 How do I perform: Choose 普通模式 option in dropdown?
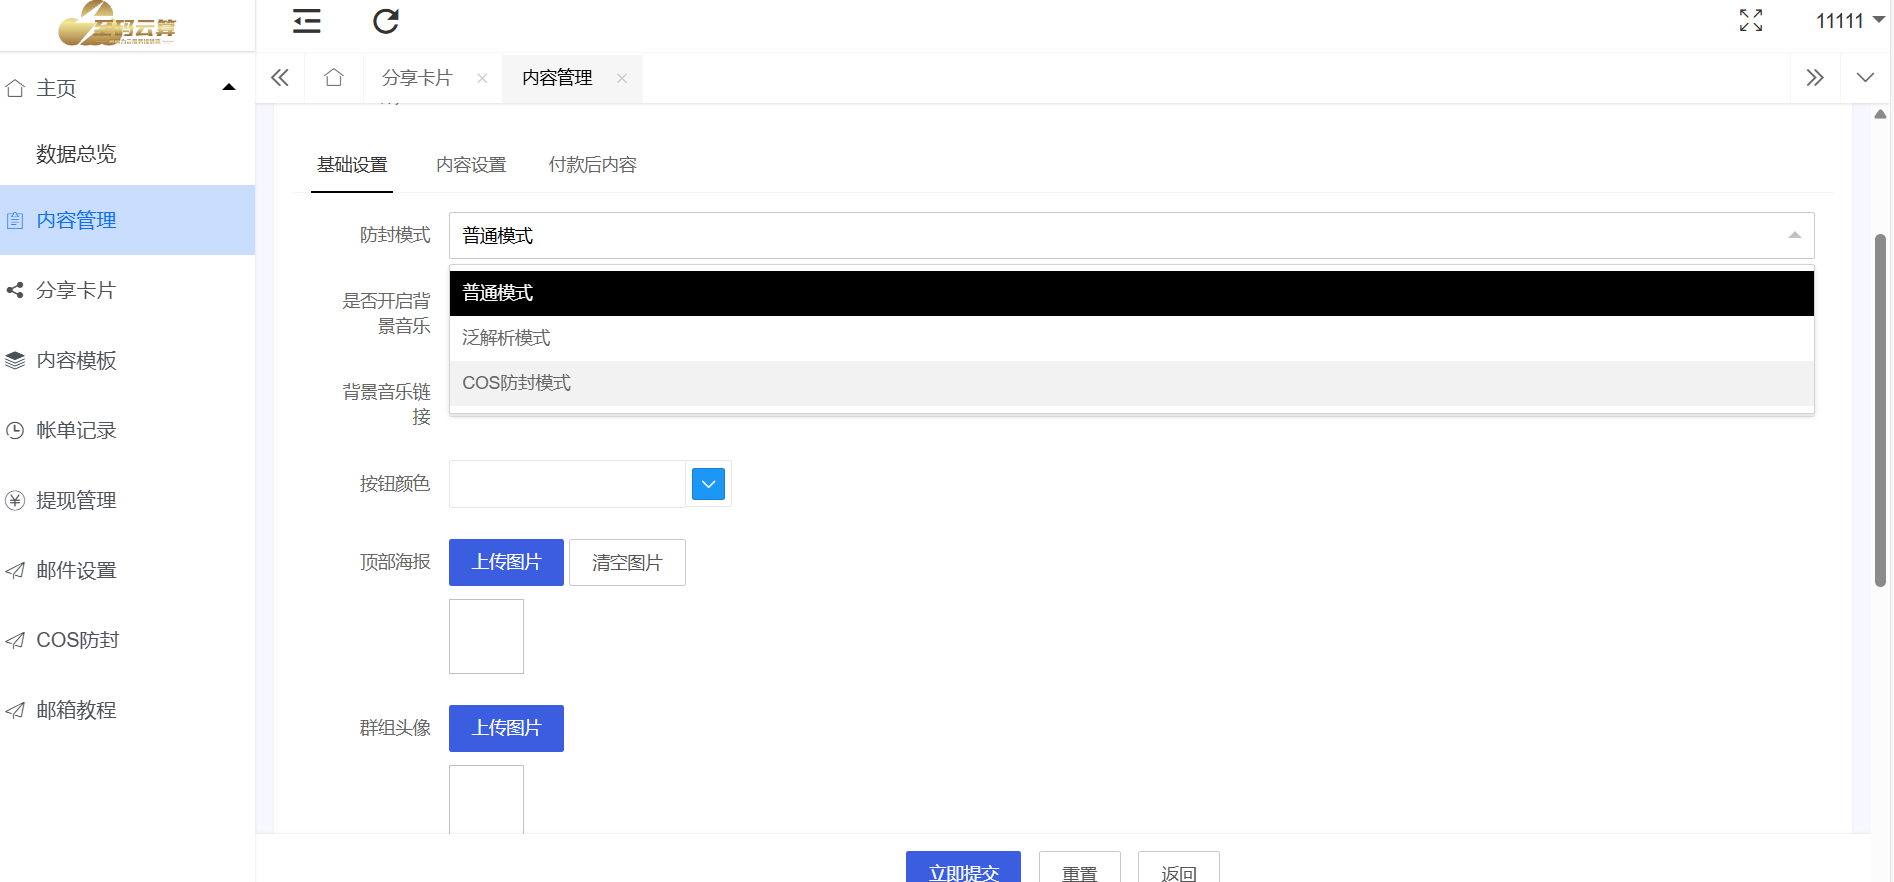coord(1131,293)
